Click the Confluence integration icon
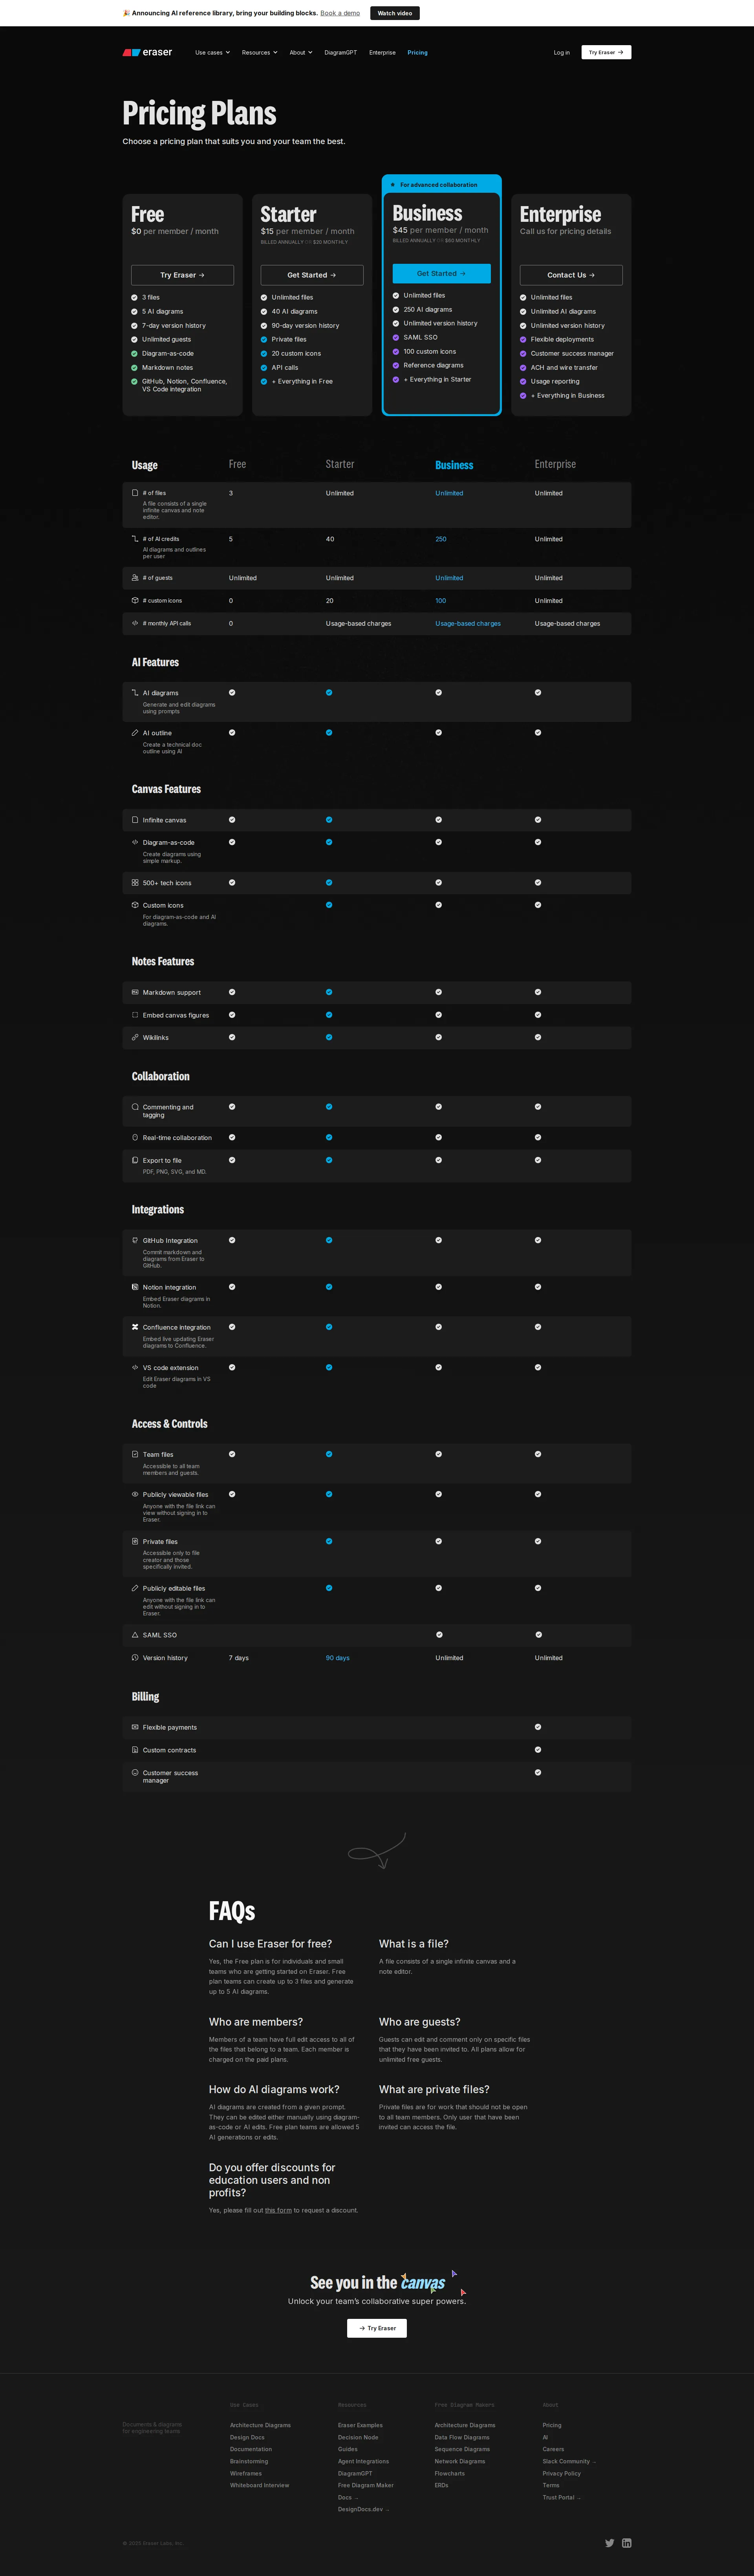The width and height of the screenshot is (754, 2576). pos(135,1327)
